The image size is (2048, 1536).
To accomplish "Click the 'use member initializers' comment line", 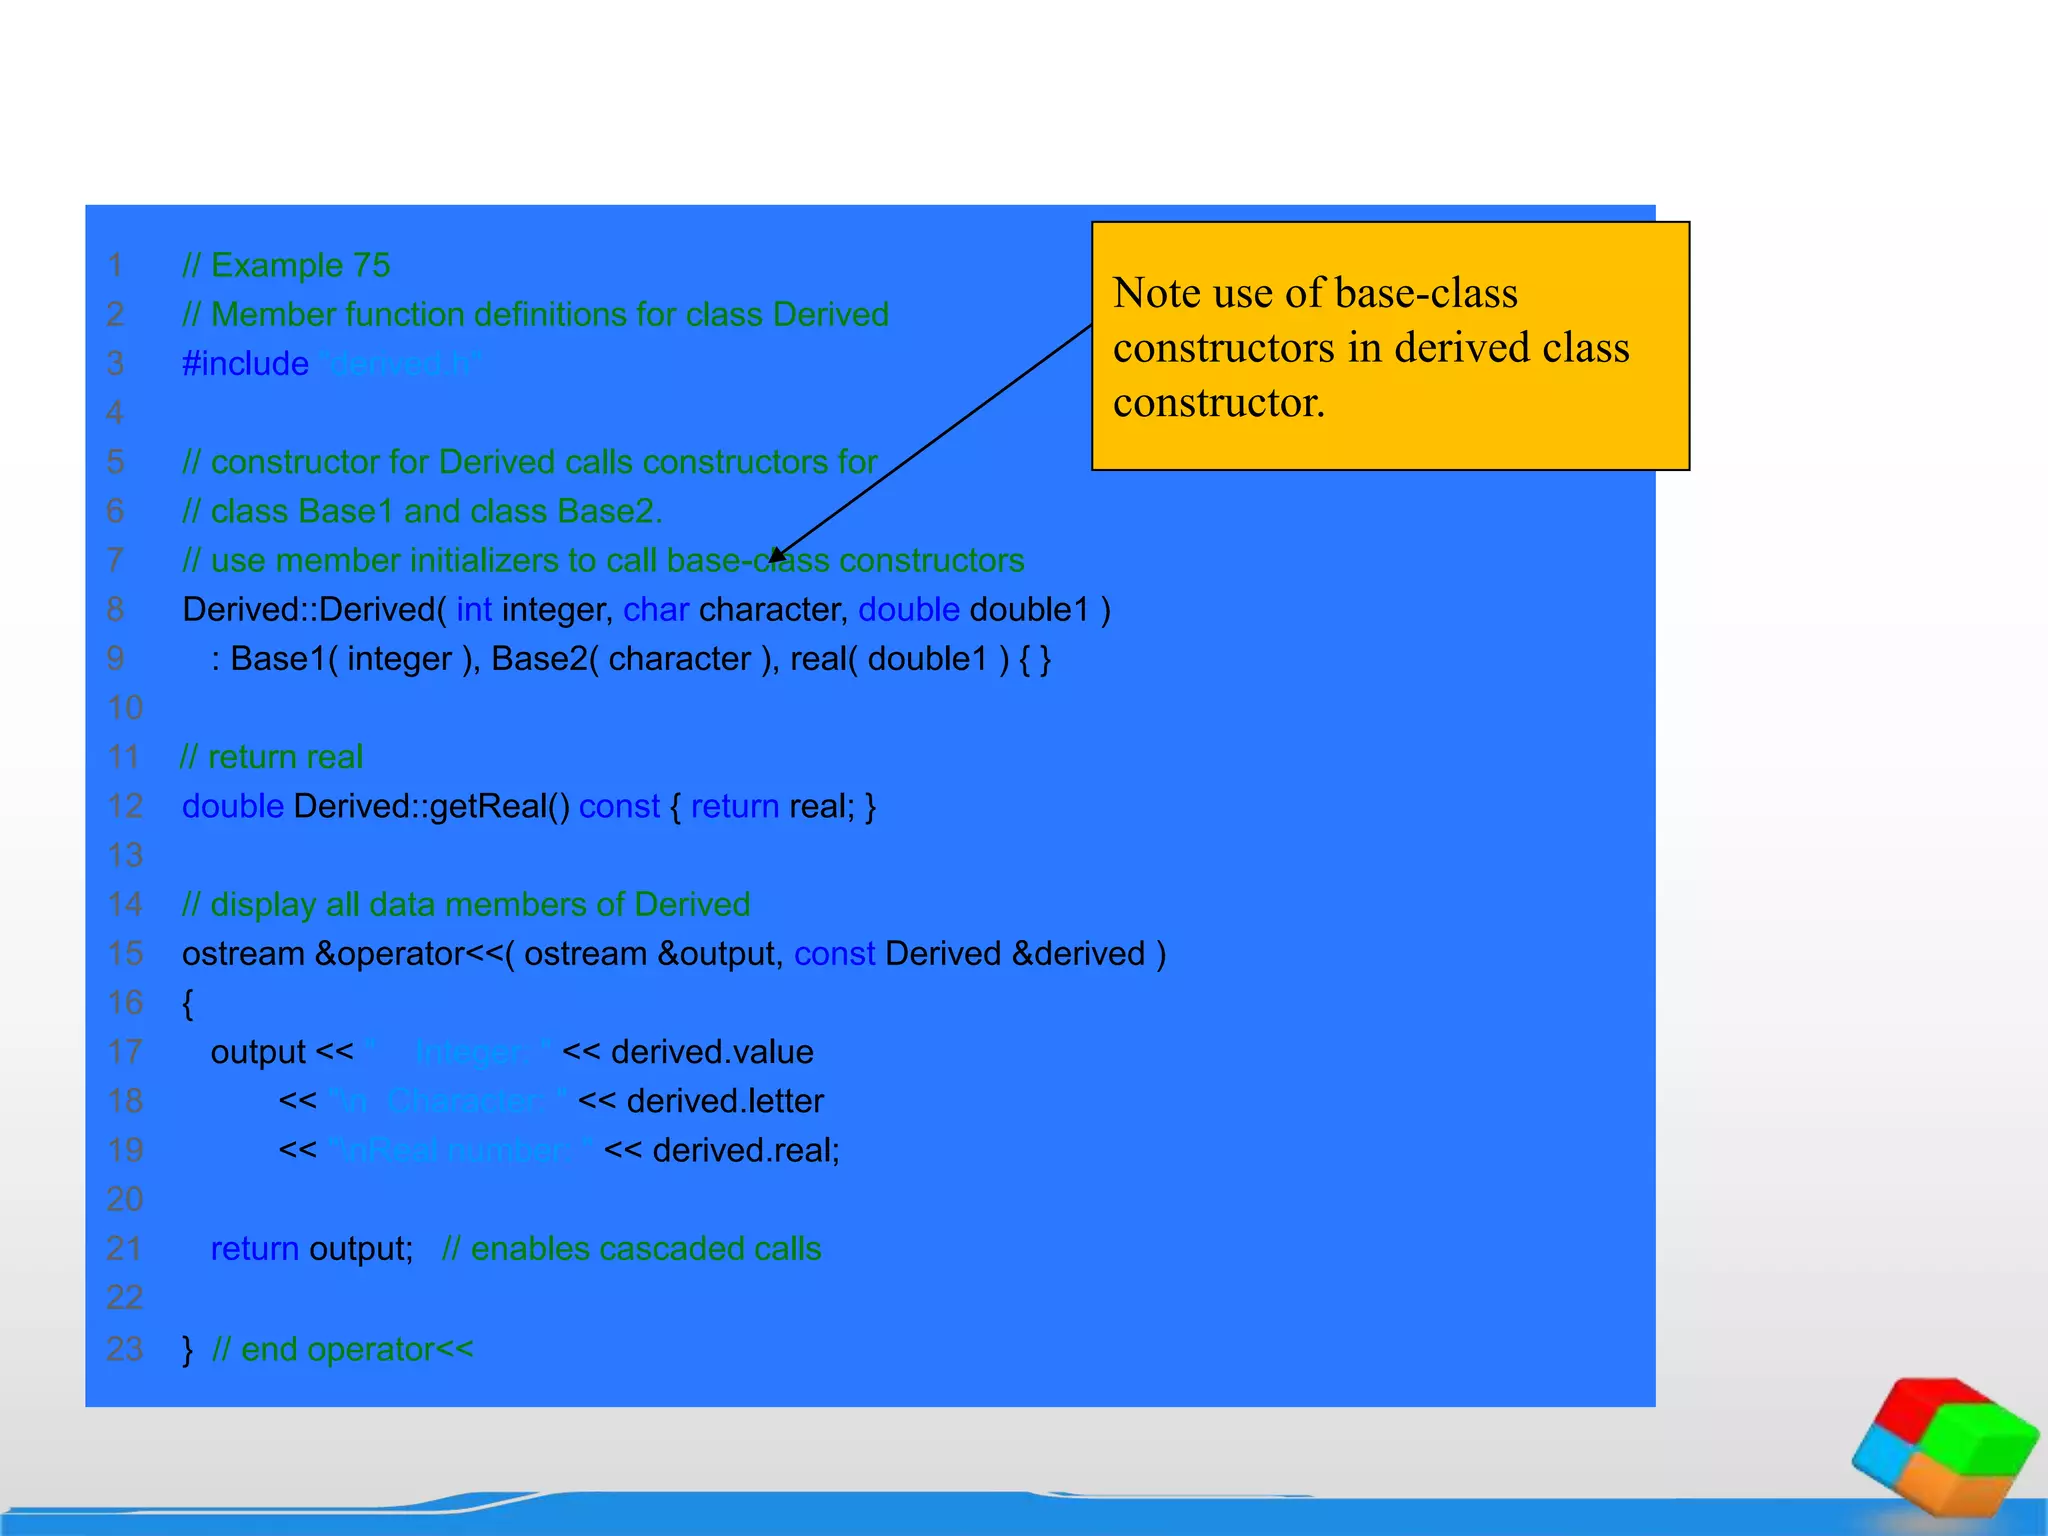I will point(603,560).
